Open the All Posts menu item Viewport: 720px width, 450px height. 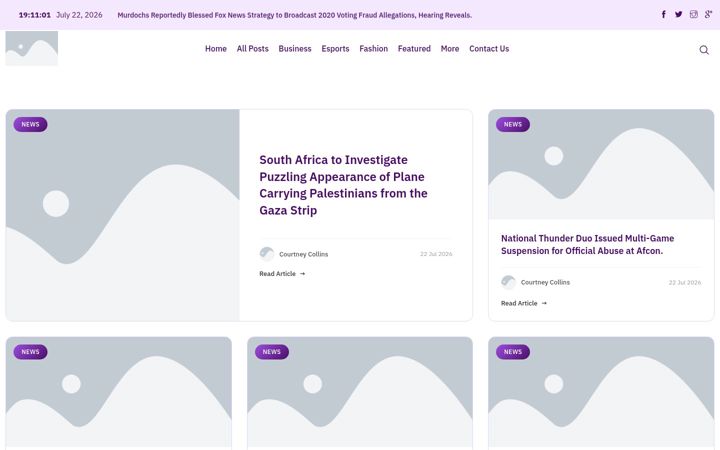[x=253, y=49]
